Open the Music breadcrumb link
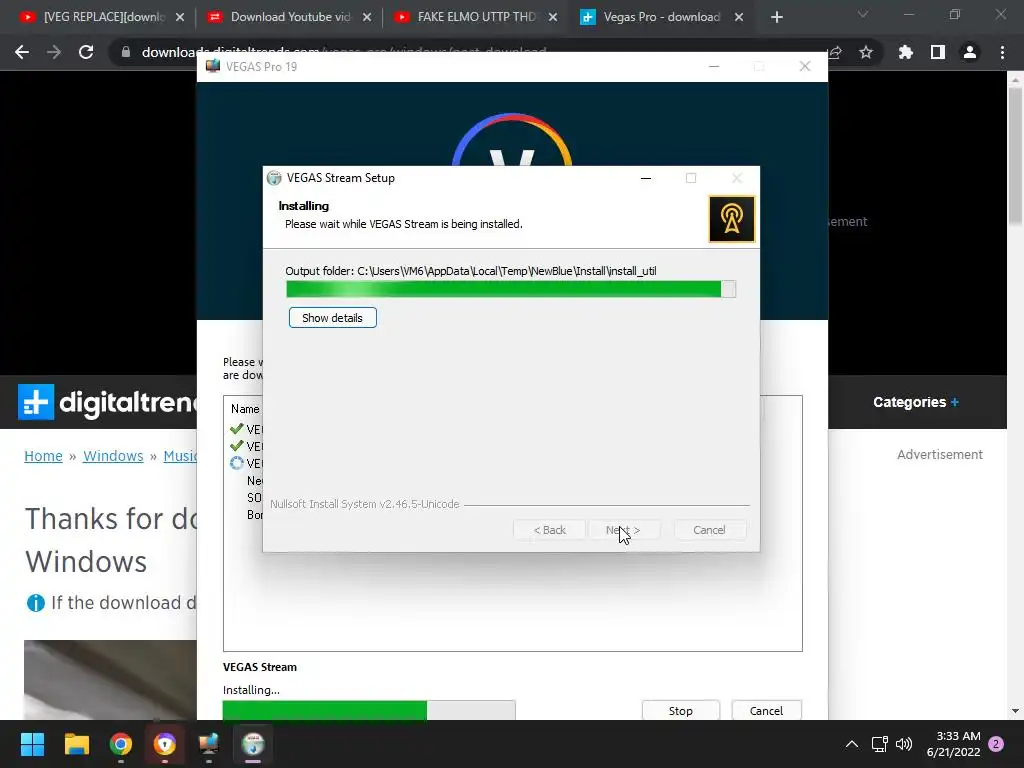This screenshot has width=1024, height=768. click(180, 456)
